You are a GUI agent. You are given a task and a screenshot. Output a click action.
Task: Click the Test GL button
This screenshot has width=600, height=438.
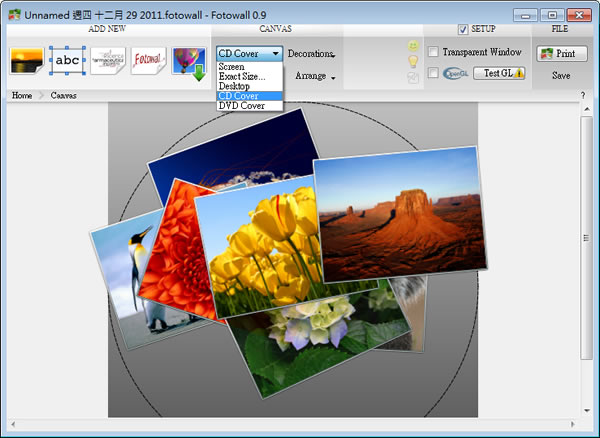pyautogui.click(x=499, y=73)
